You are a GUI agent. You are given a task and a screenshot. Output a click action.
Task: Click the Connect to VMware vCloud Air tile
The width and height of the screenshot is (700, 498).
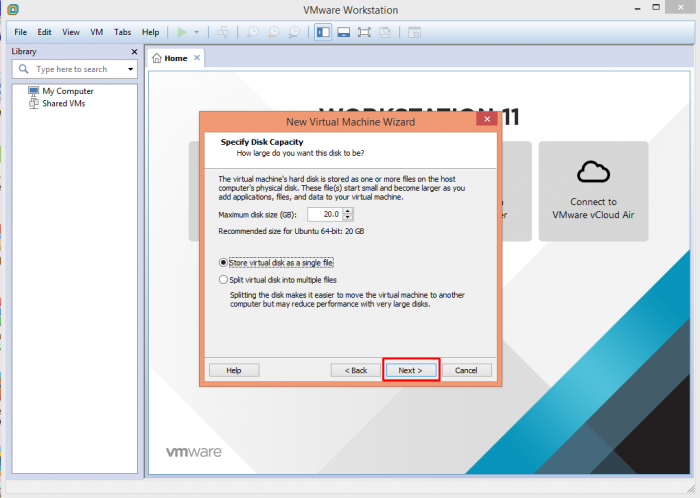pos(593,191)
